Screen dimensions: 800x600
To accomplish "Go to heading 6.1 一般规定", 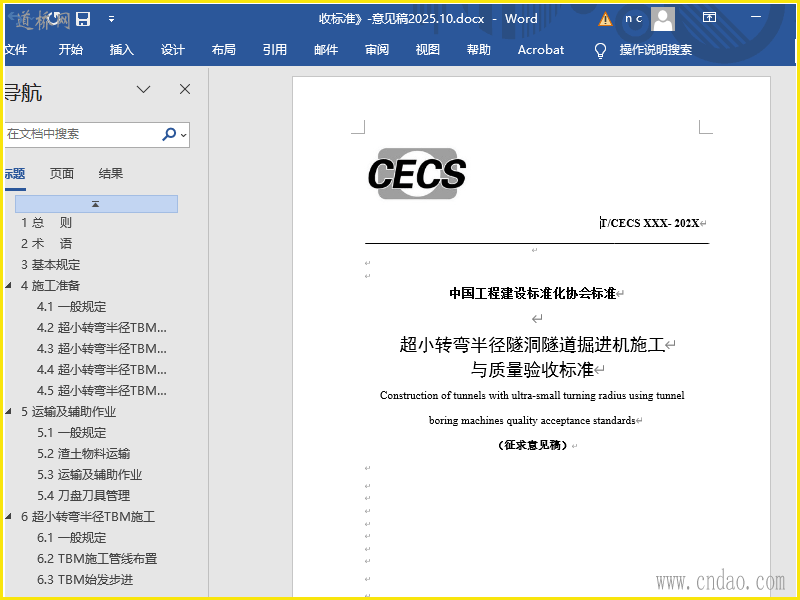I will coord(71,538).
